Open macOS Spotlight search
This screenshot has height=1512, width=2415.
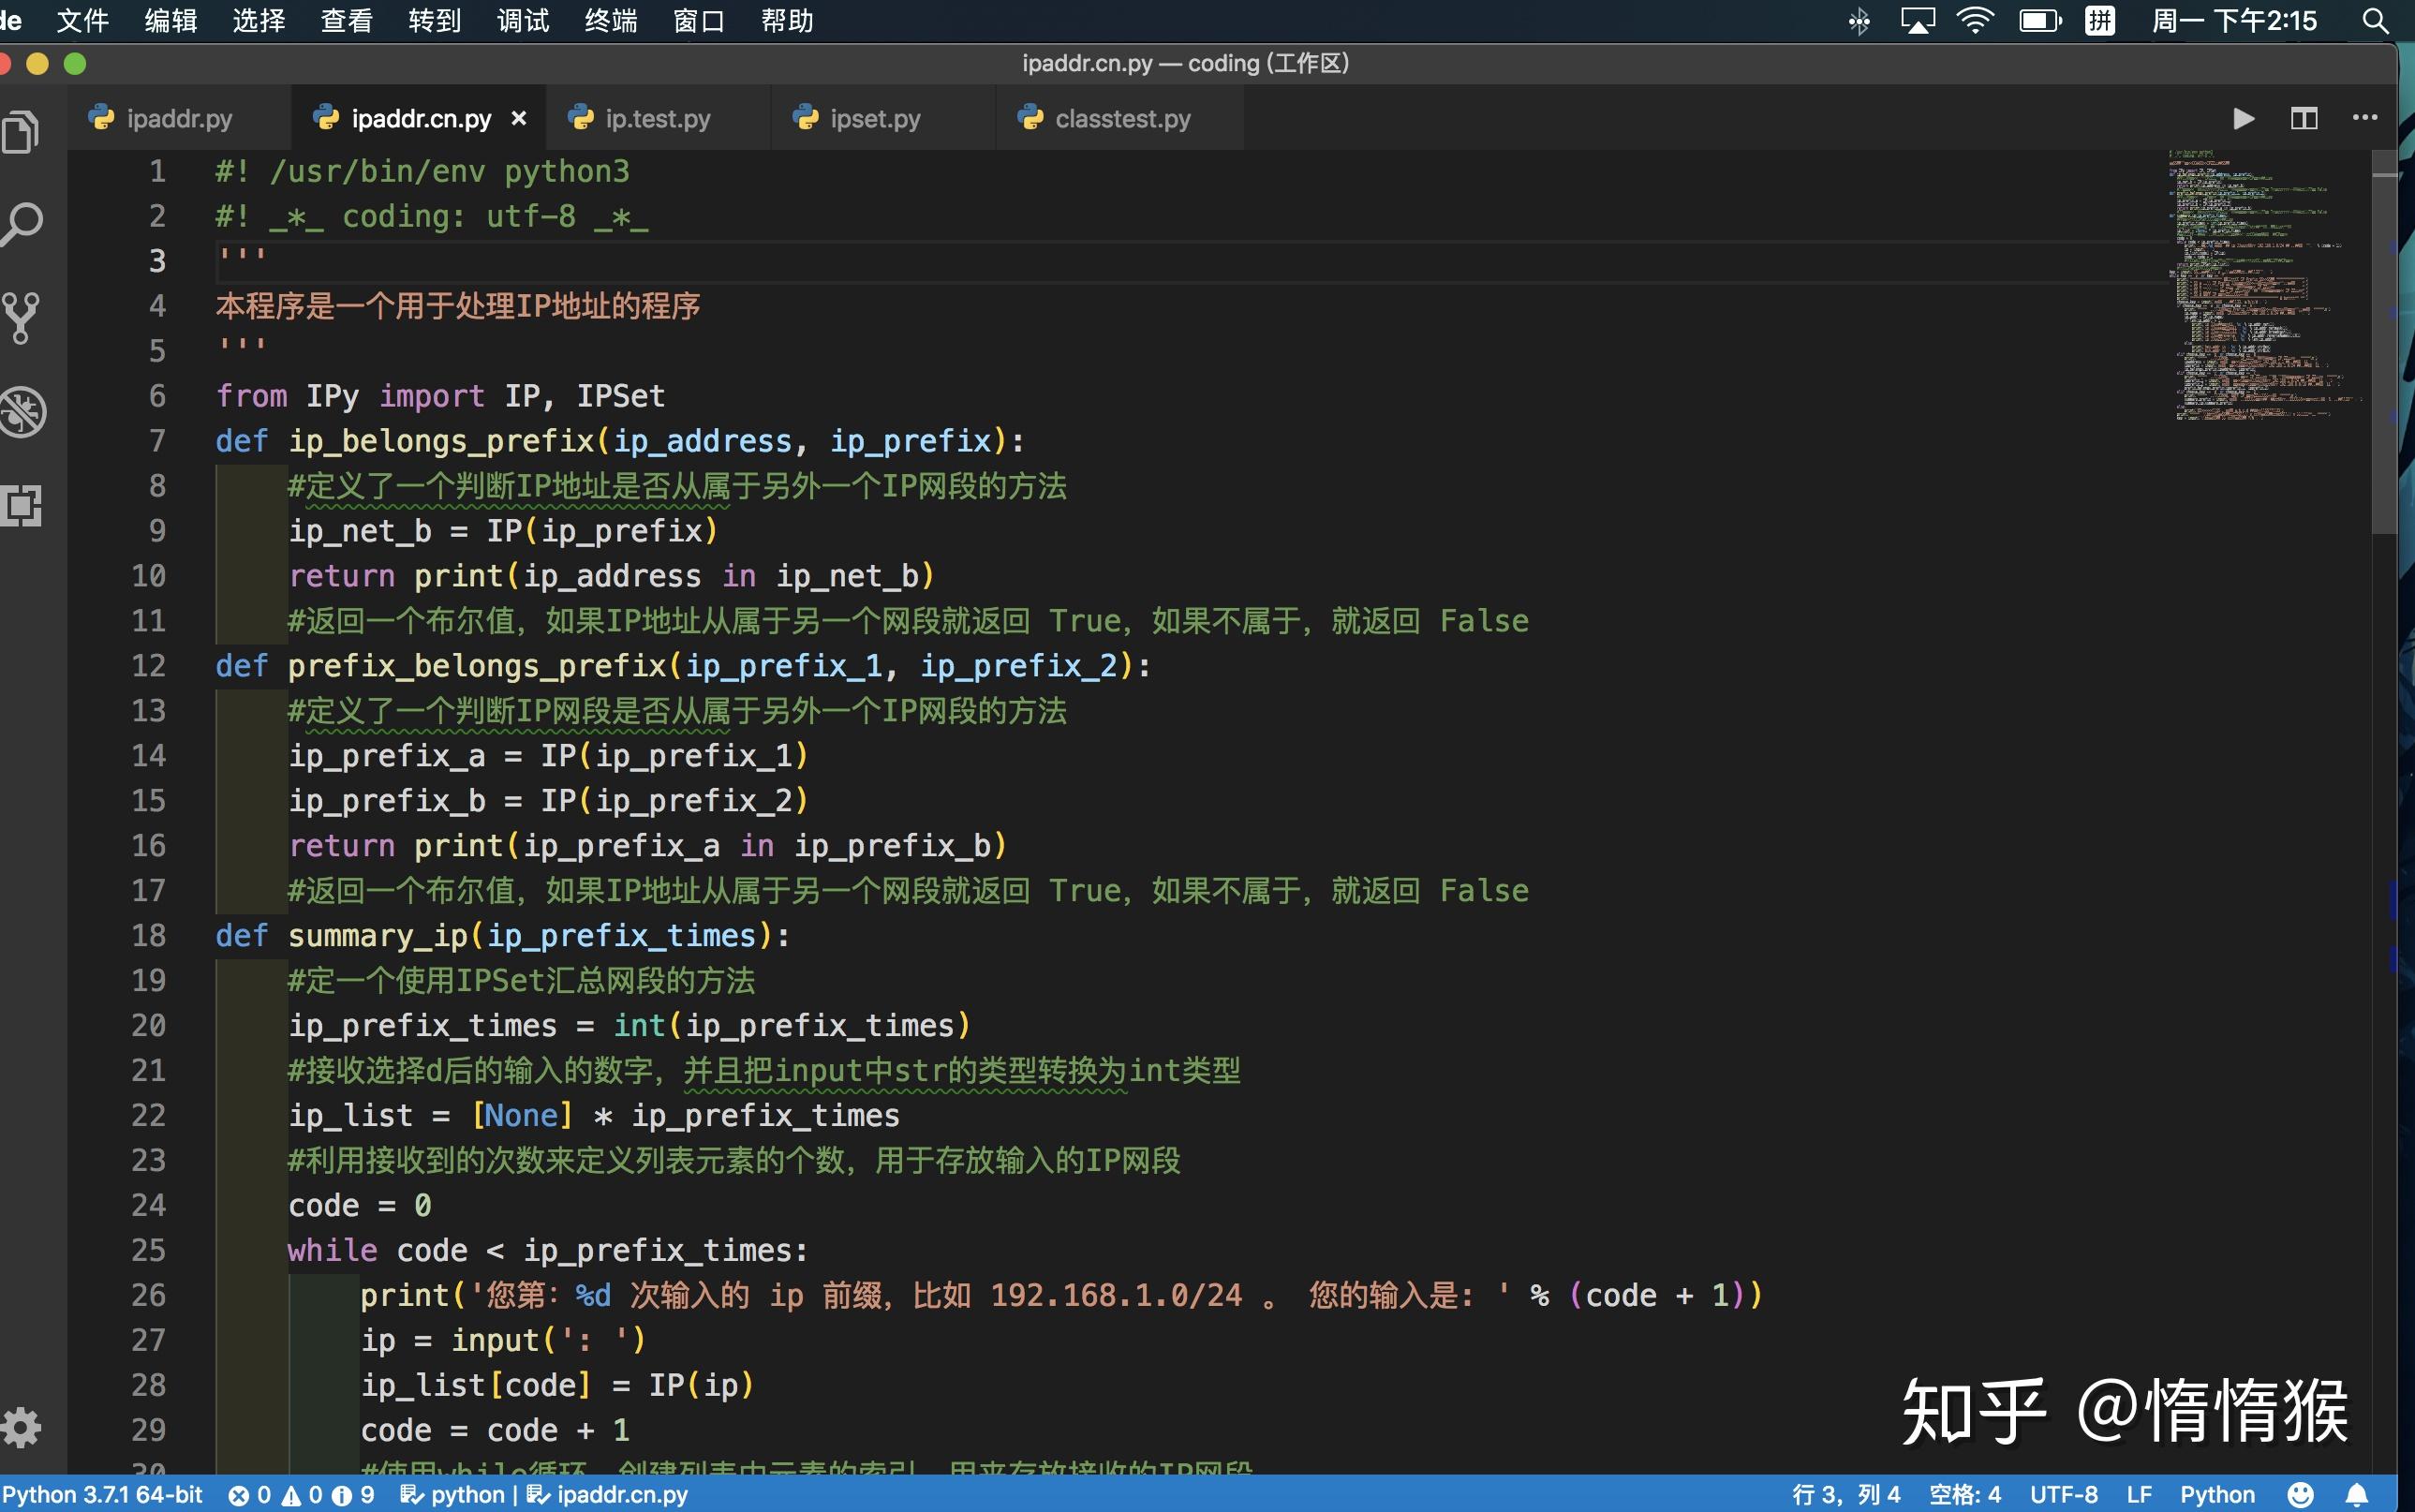pos(2377,21)
